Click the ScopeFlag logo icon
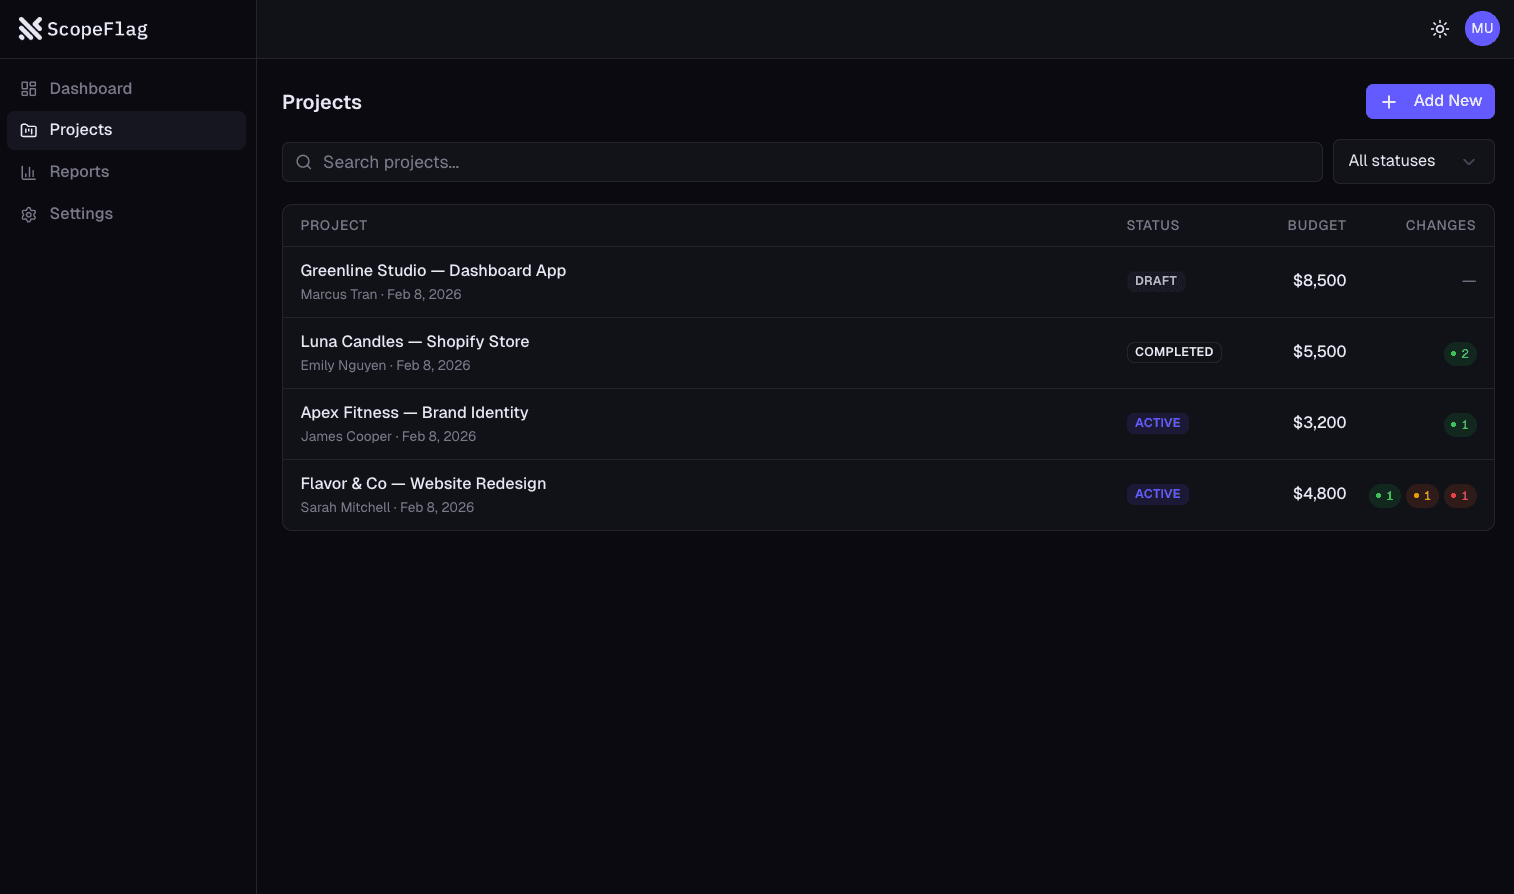 click(x=30, y=29)
